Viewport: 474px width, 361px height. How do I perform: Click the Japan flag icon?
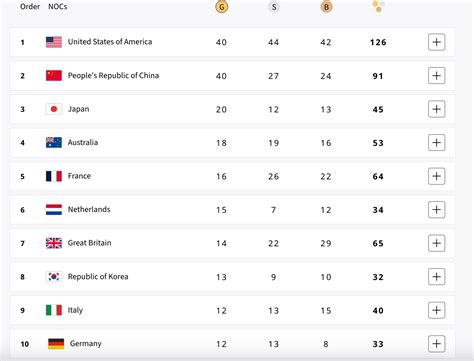click(x=54, y=109)
